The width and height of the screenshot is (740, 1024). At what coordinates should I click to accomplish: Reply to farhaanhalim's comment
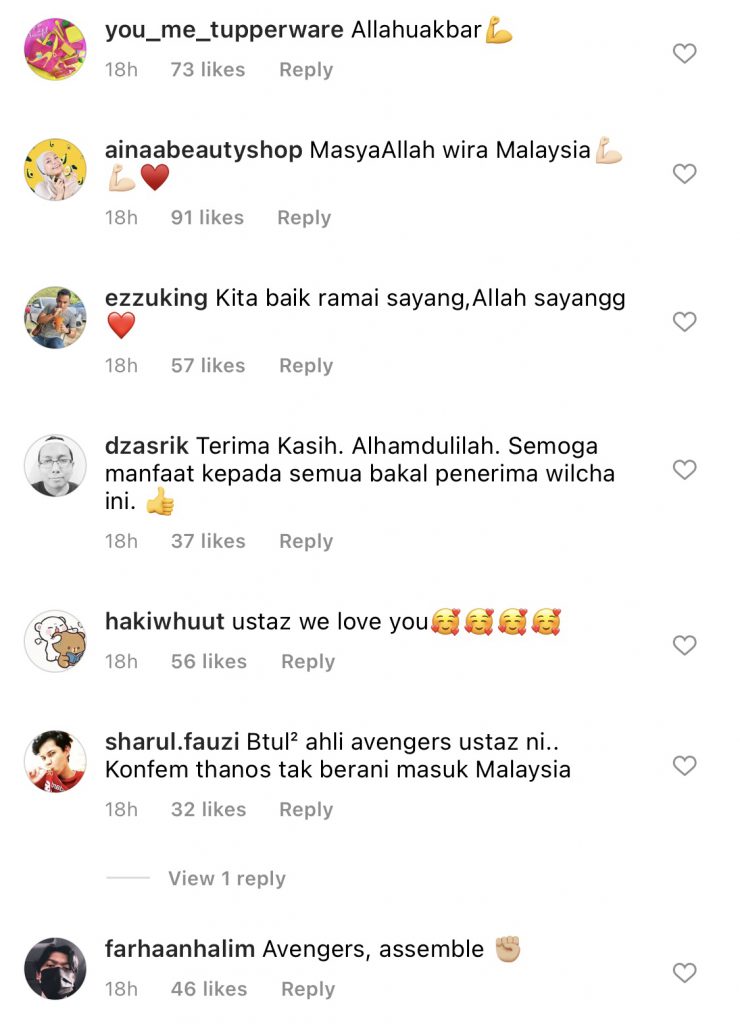click(x=308, y=989)
